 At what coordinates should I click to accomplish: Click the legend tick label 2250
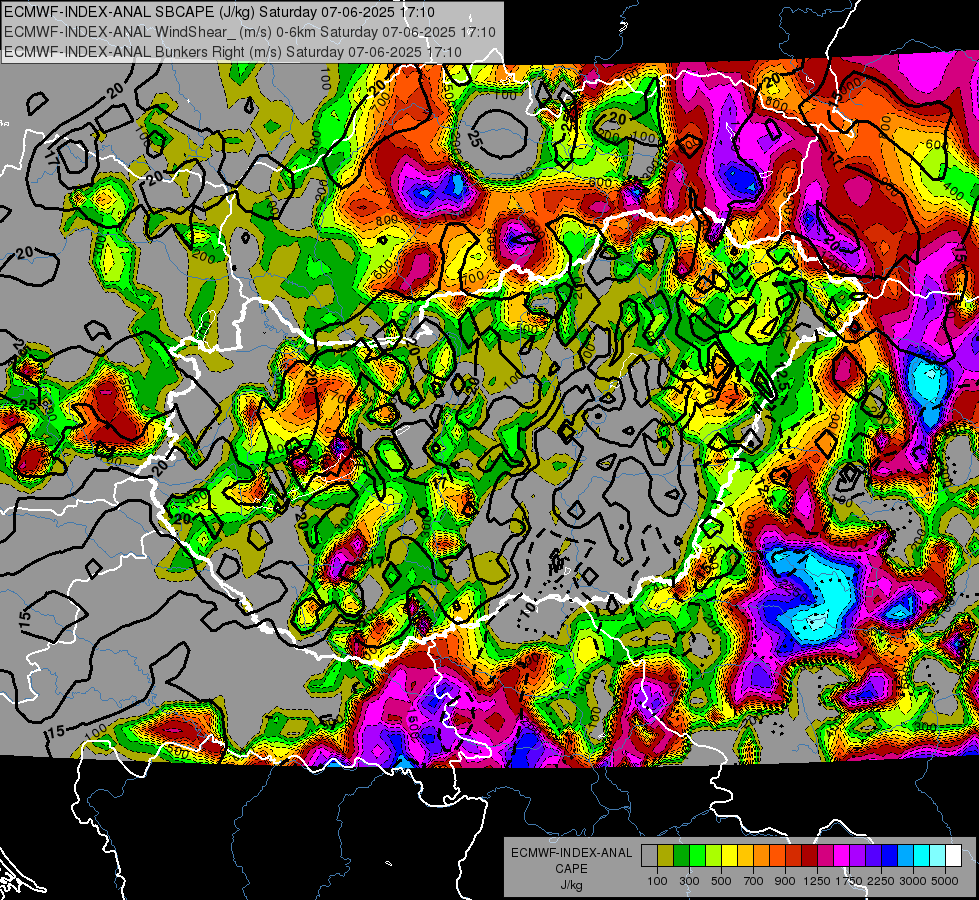(881, 881)
